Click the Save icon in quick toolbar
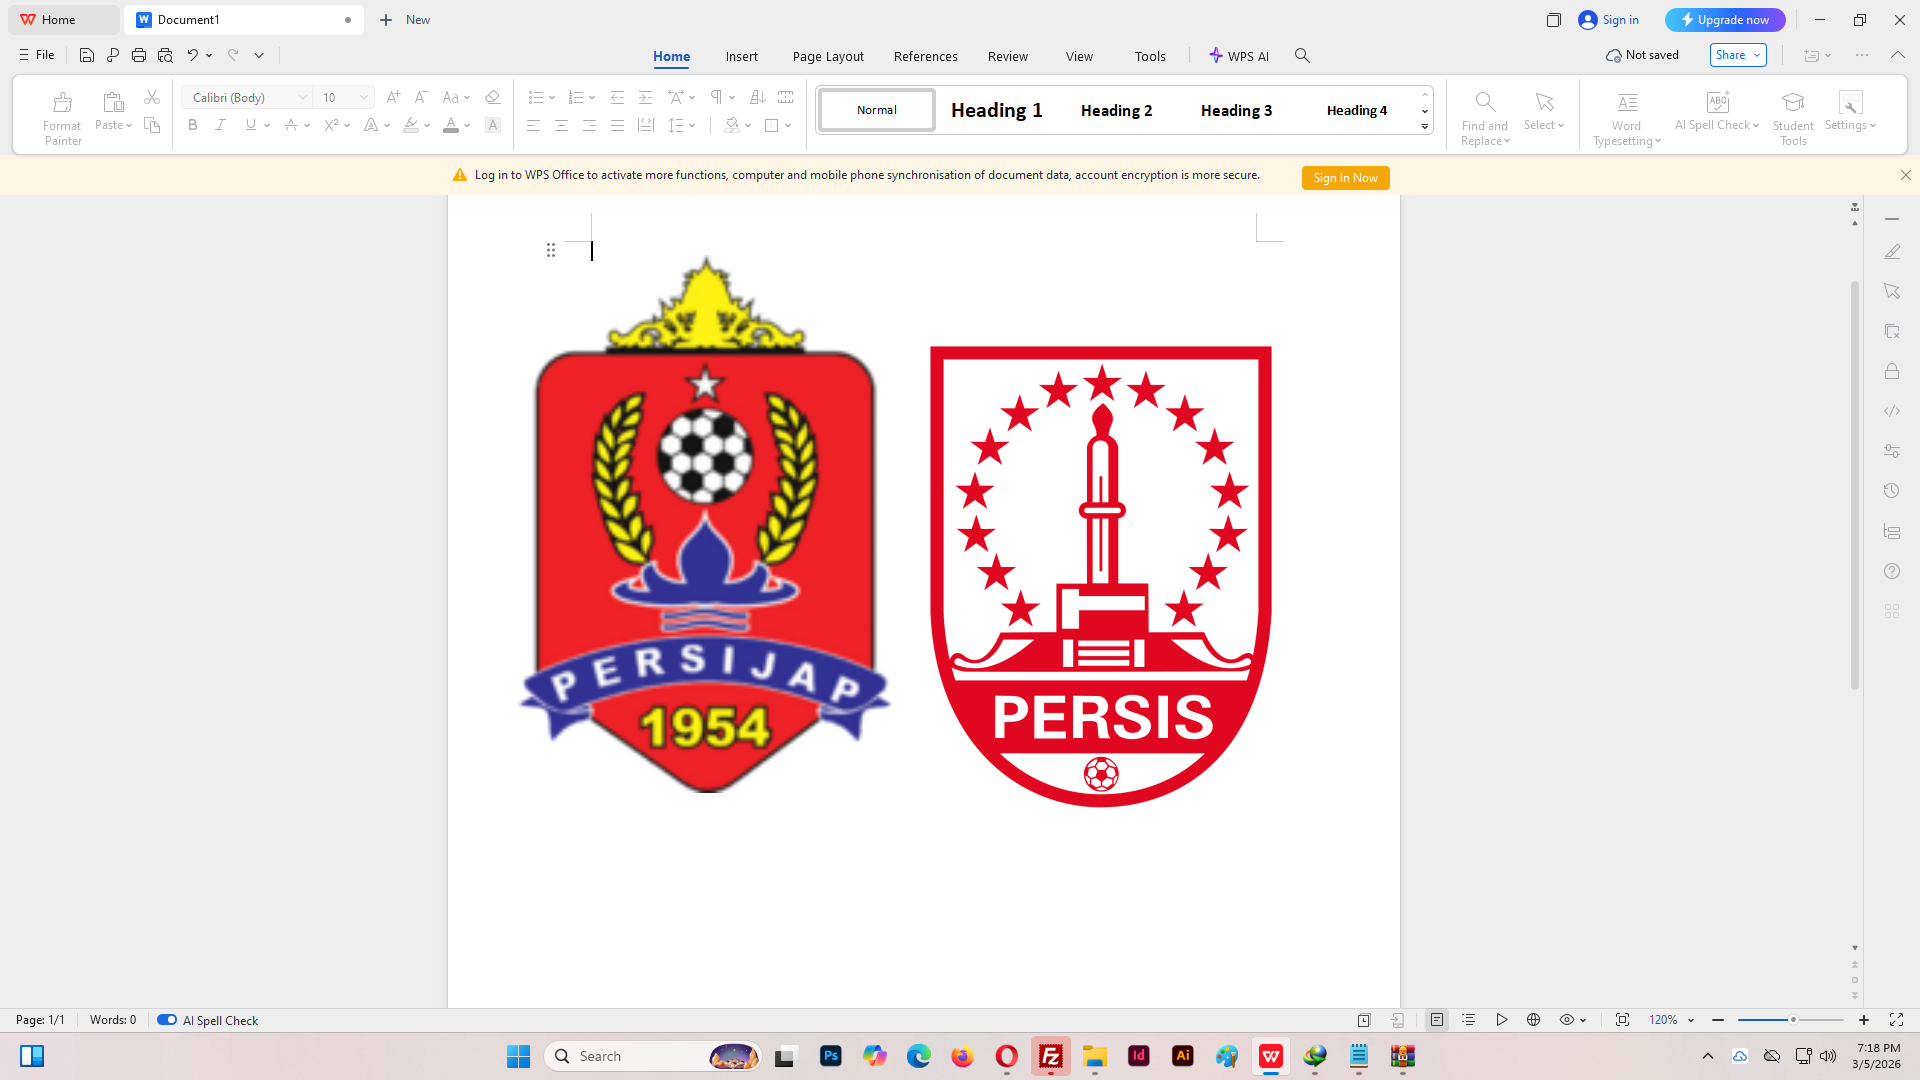 coord(87,55)
